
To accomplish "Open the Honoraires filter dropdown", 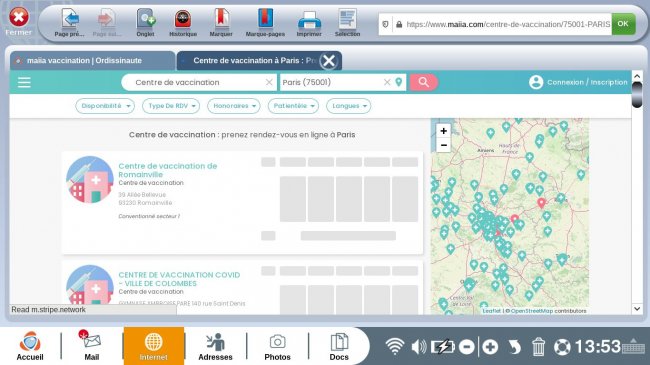I will 234,106.
